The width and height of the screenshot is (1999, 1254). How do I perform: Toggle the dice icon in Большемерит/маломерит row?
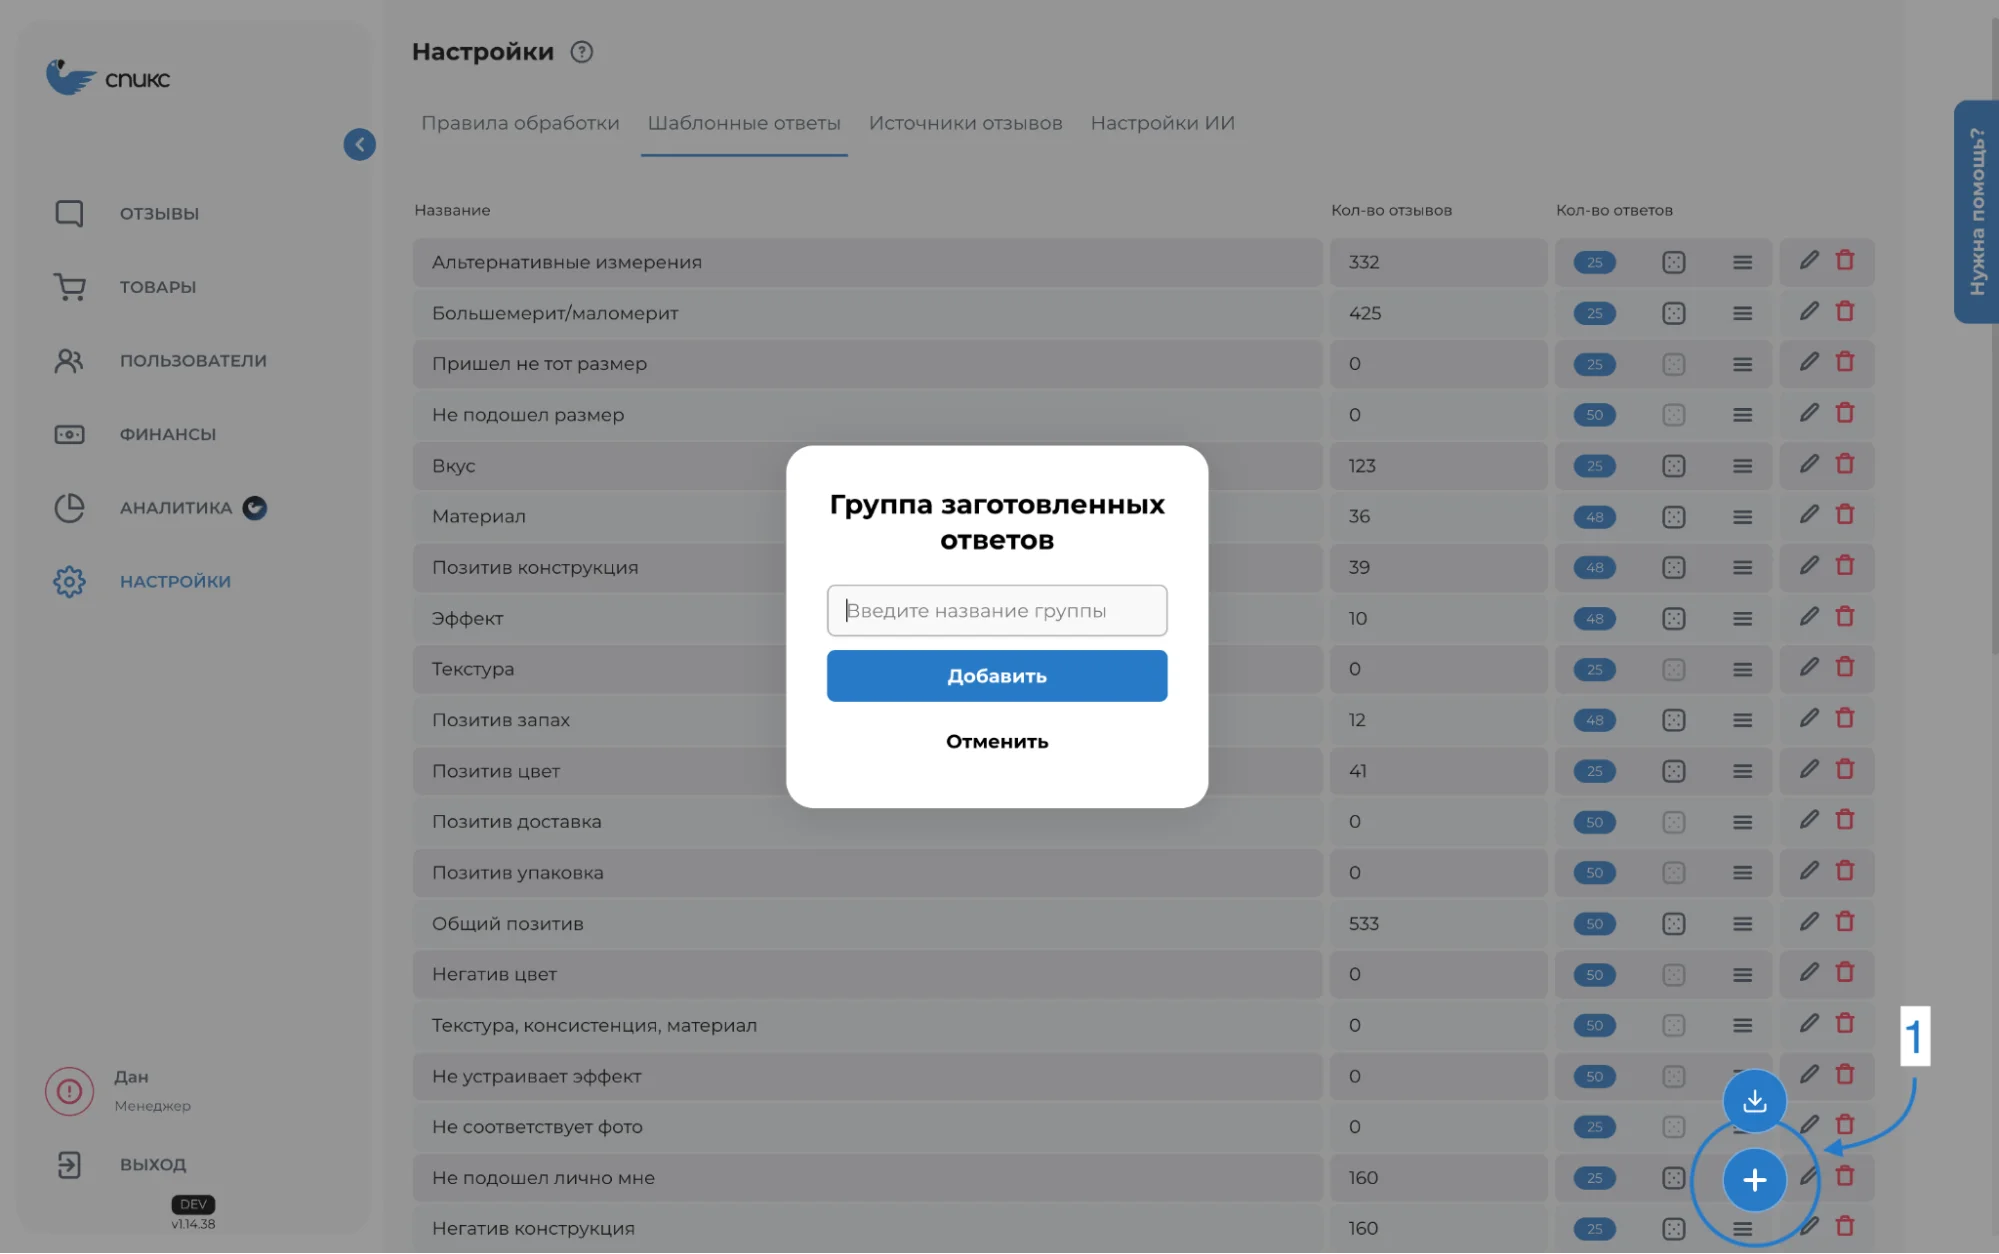click(1673, 313)
